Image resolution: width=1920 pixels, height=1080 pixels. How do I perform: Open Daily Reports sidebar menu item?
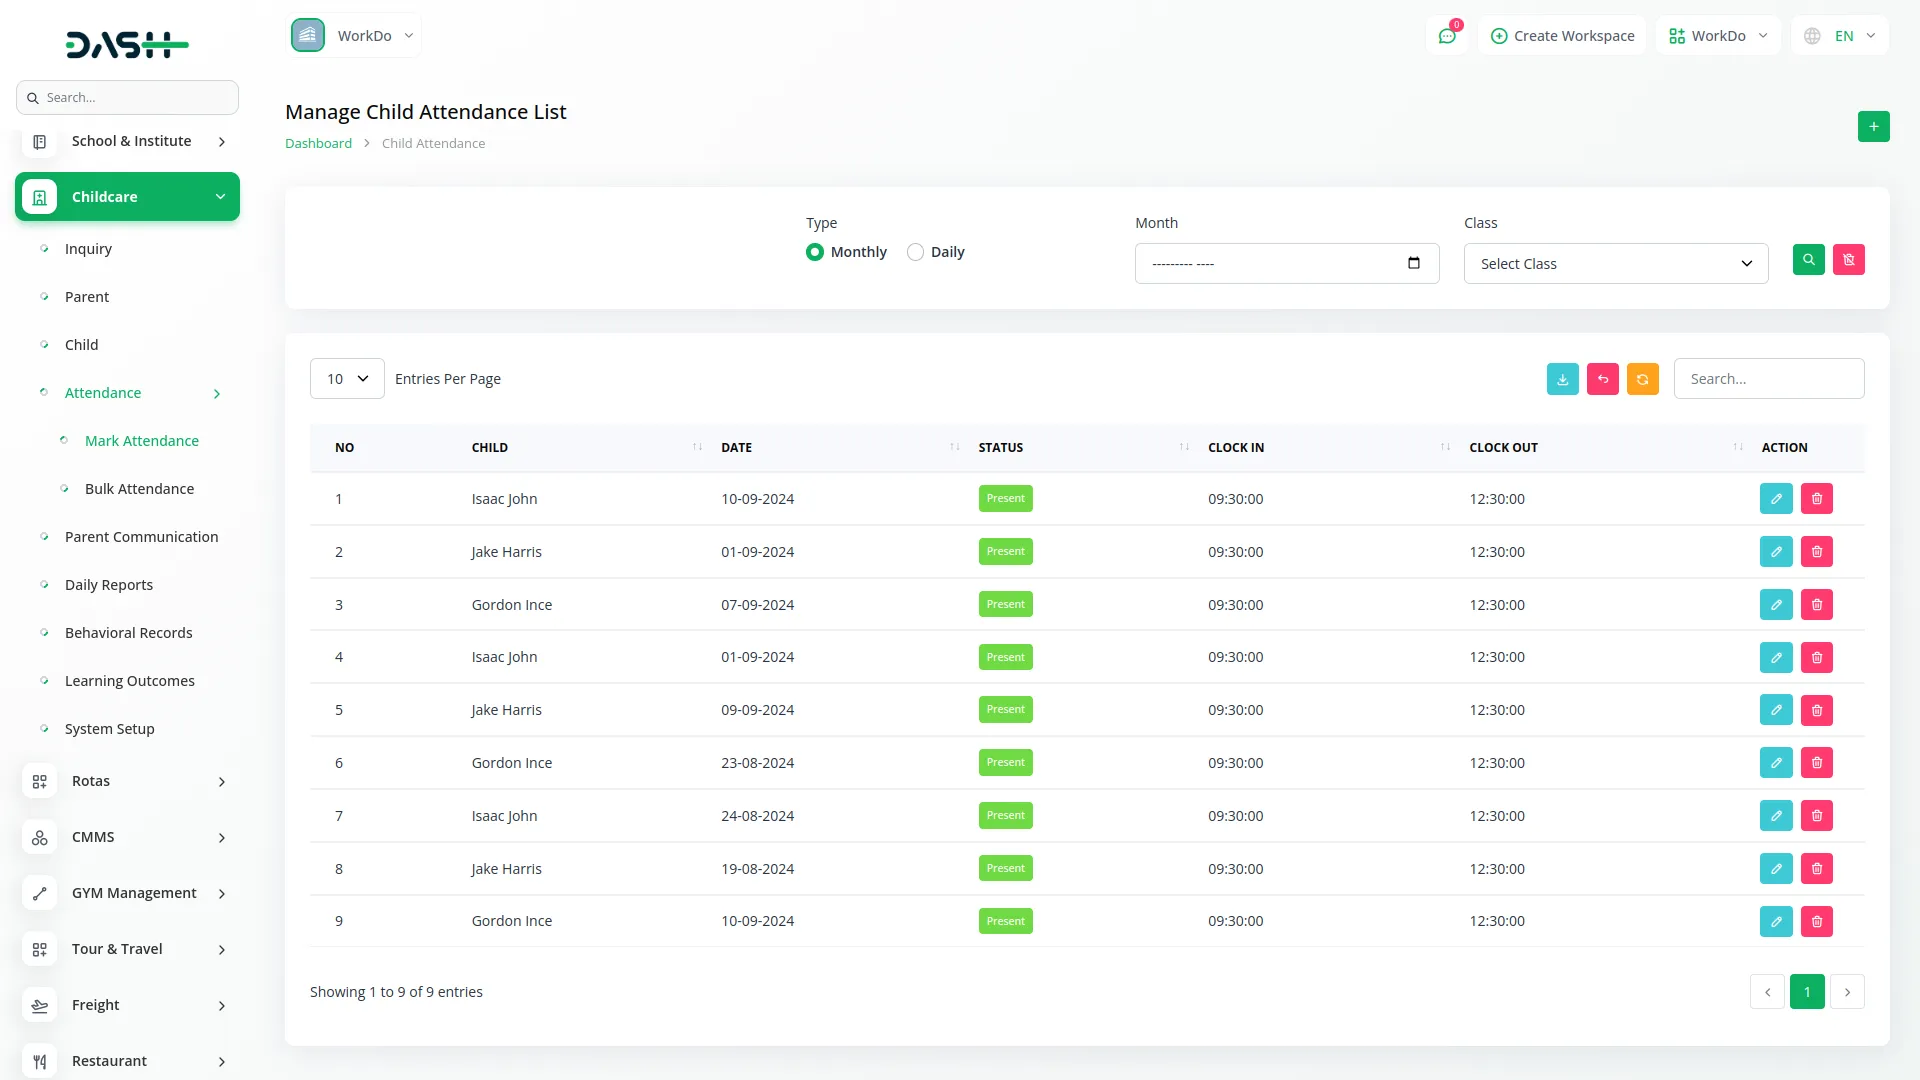(109, 585)
